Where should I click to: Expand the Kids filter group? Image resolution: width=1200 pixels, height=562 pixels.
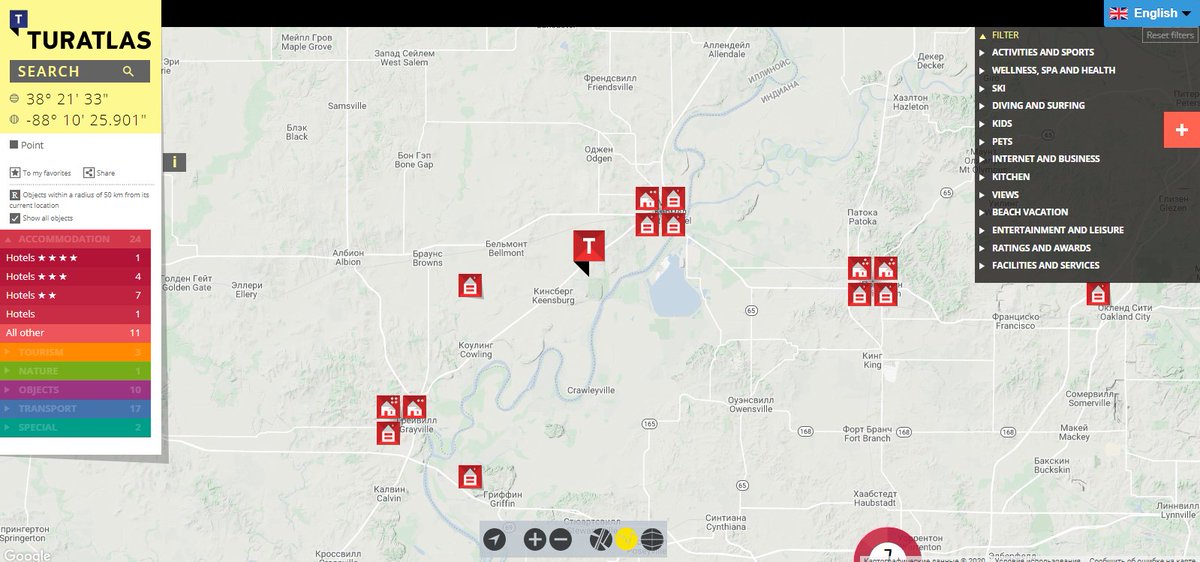pos(1001,124)
